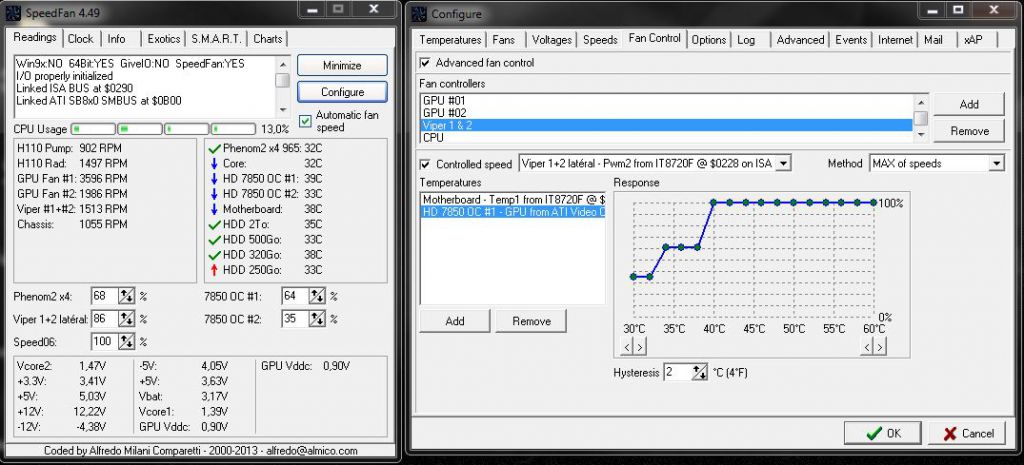Open the Advanced tab in Configure
The image size is (1024, 465).
800,40
